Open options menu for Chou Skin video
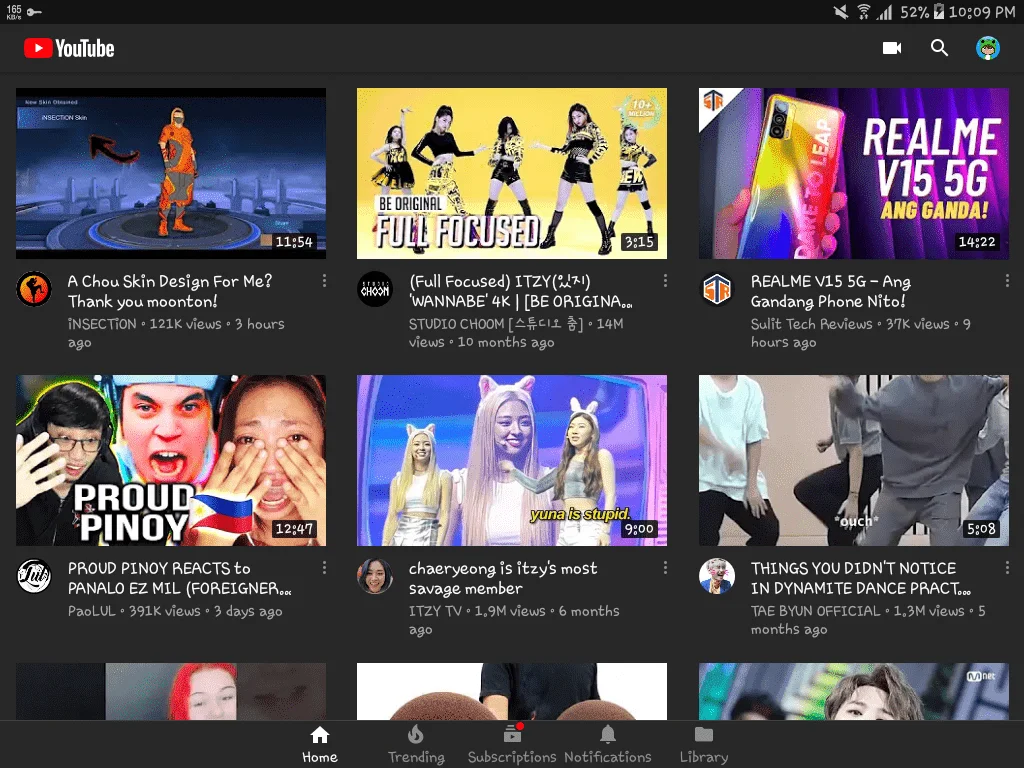Viewport: 1024px width, 768px height. pyautogui.click(x=324, y=281)
